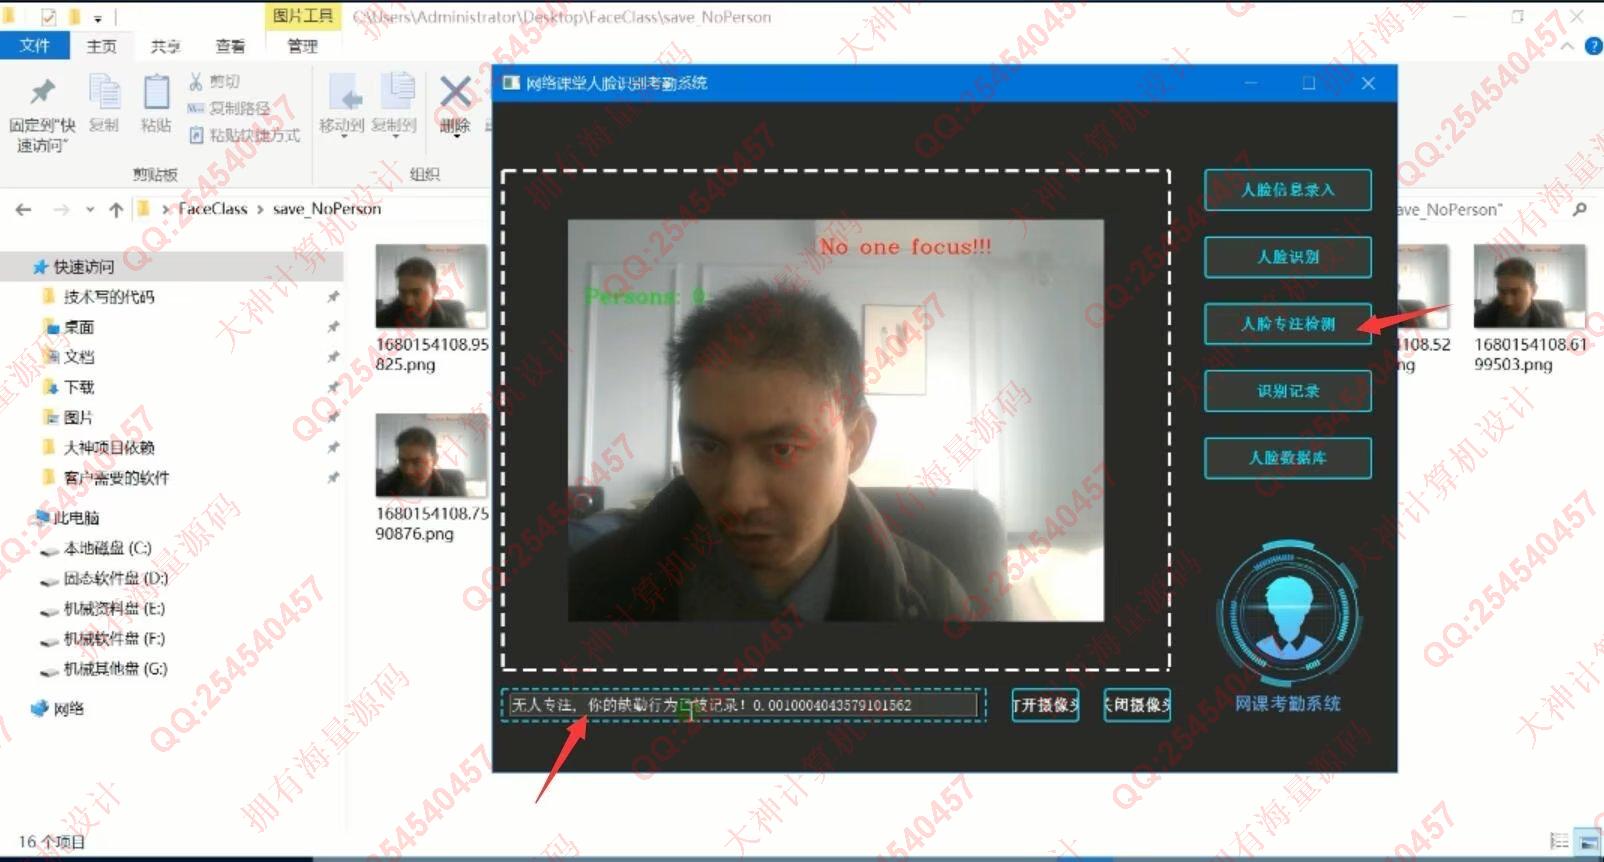Unpin 技术写的代码 using its pin icon

[333, 297]
